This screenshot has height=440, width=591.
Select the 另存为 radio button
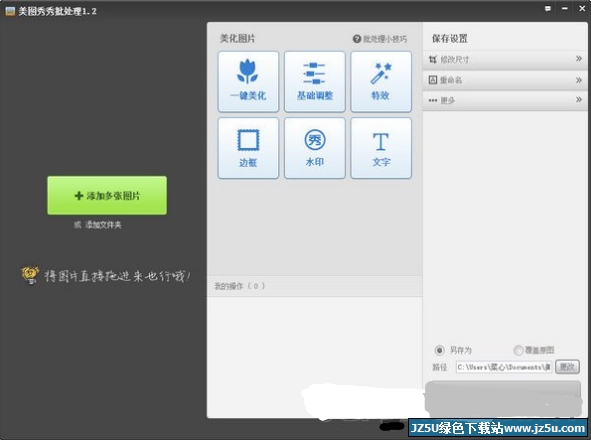tap(439, 350)
